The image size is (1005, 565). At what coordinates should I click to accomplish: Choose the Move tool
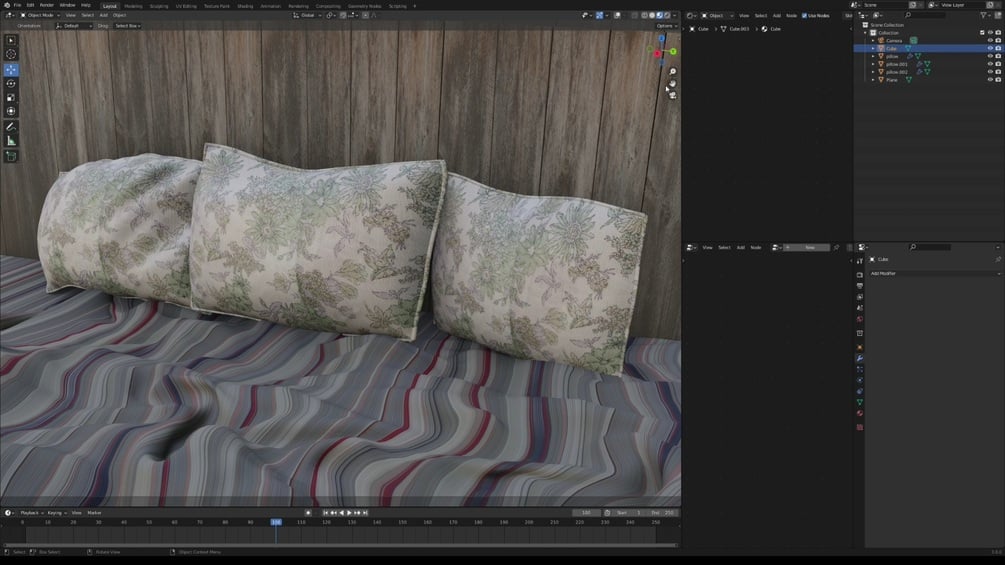11,69
